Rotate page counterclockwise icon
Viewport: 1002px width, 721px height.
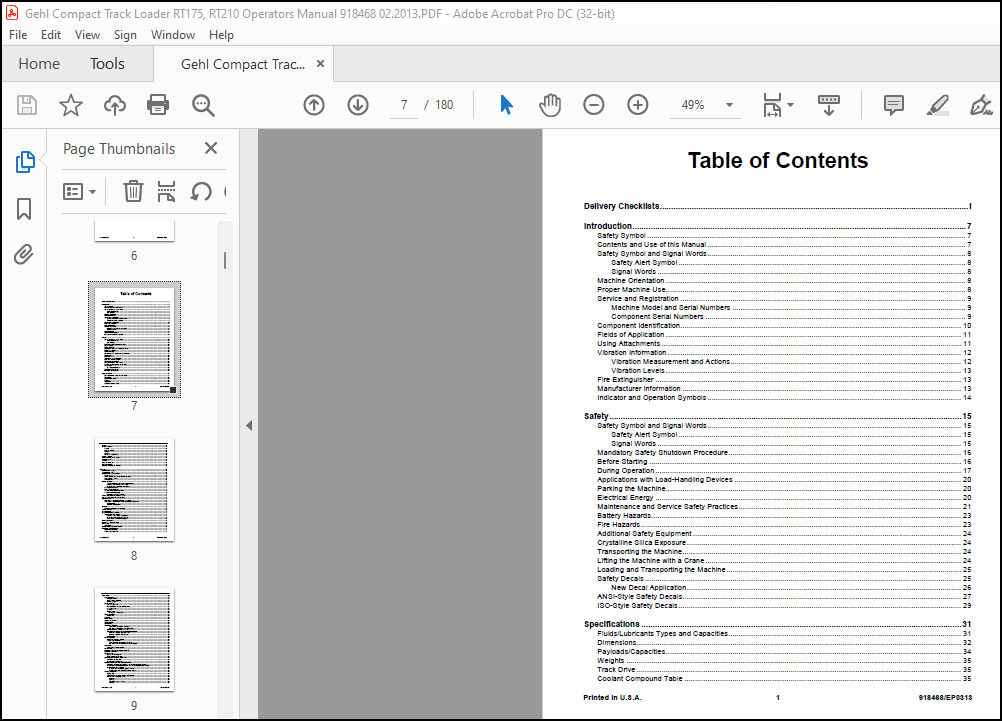pyautogui.click(x=201, y=191)
